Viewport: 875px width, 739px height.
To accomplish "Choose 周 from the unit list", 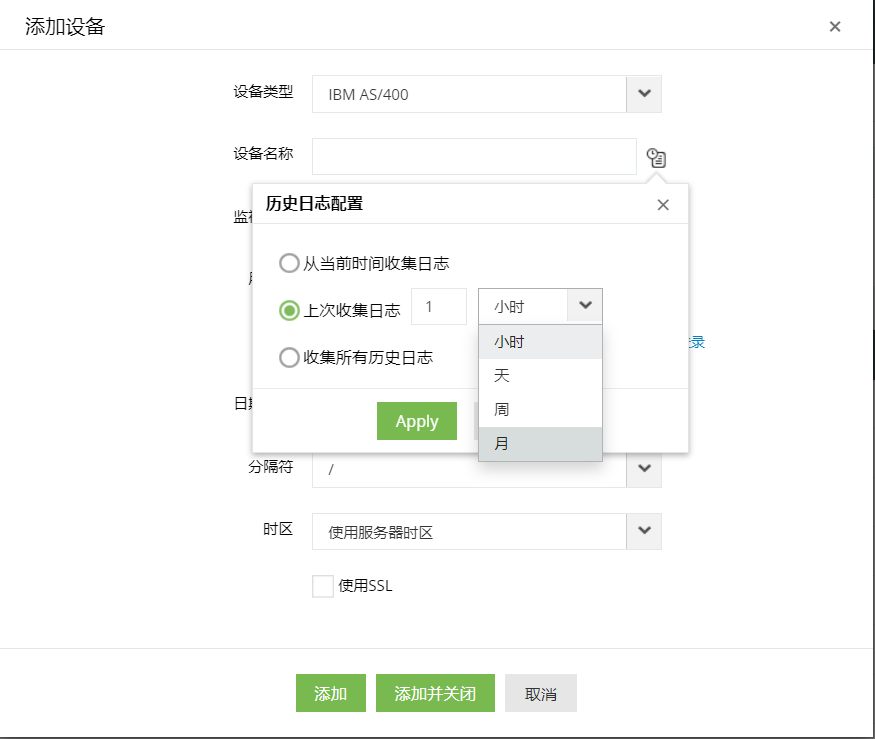I will [x=540, y=410].
